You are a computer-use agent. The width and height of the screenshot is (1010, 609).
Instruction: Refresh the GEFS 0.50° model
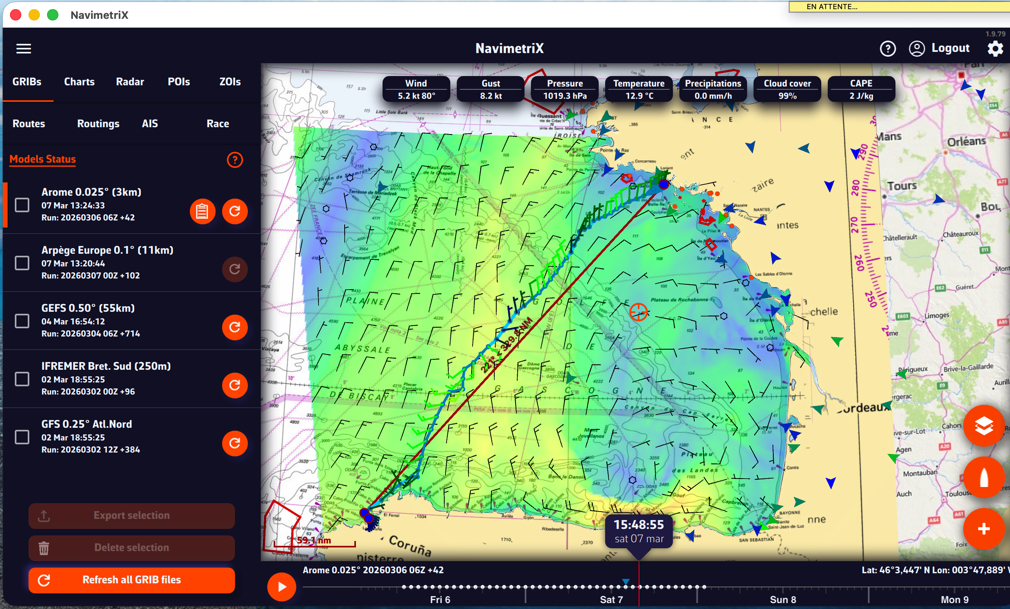tap(235, 327)
